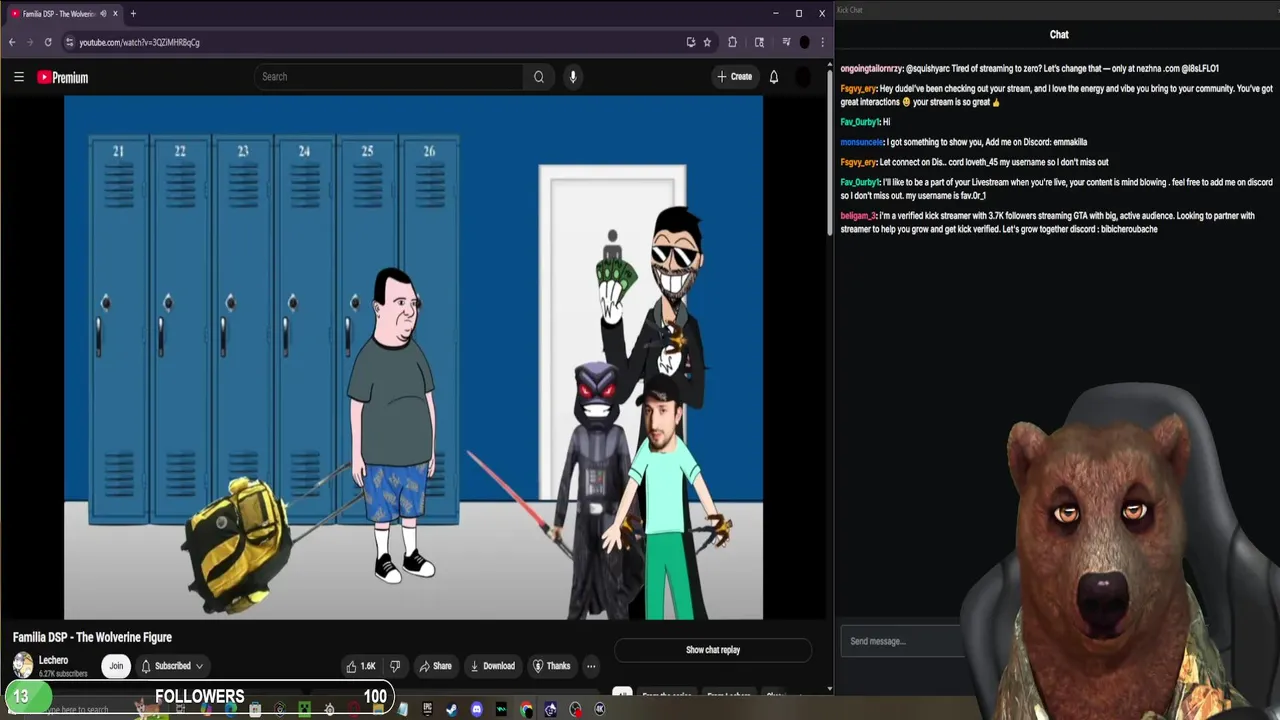
Task: Open the YouTube hamburger guide menu
Action: click(x=18, y=77)
